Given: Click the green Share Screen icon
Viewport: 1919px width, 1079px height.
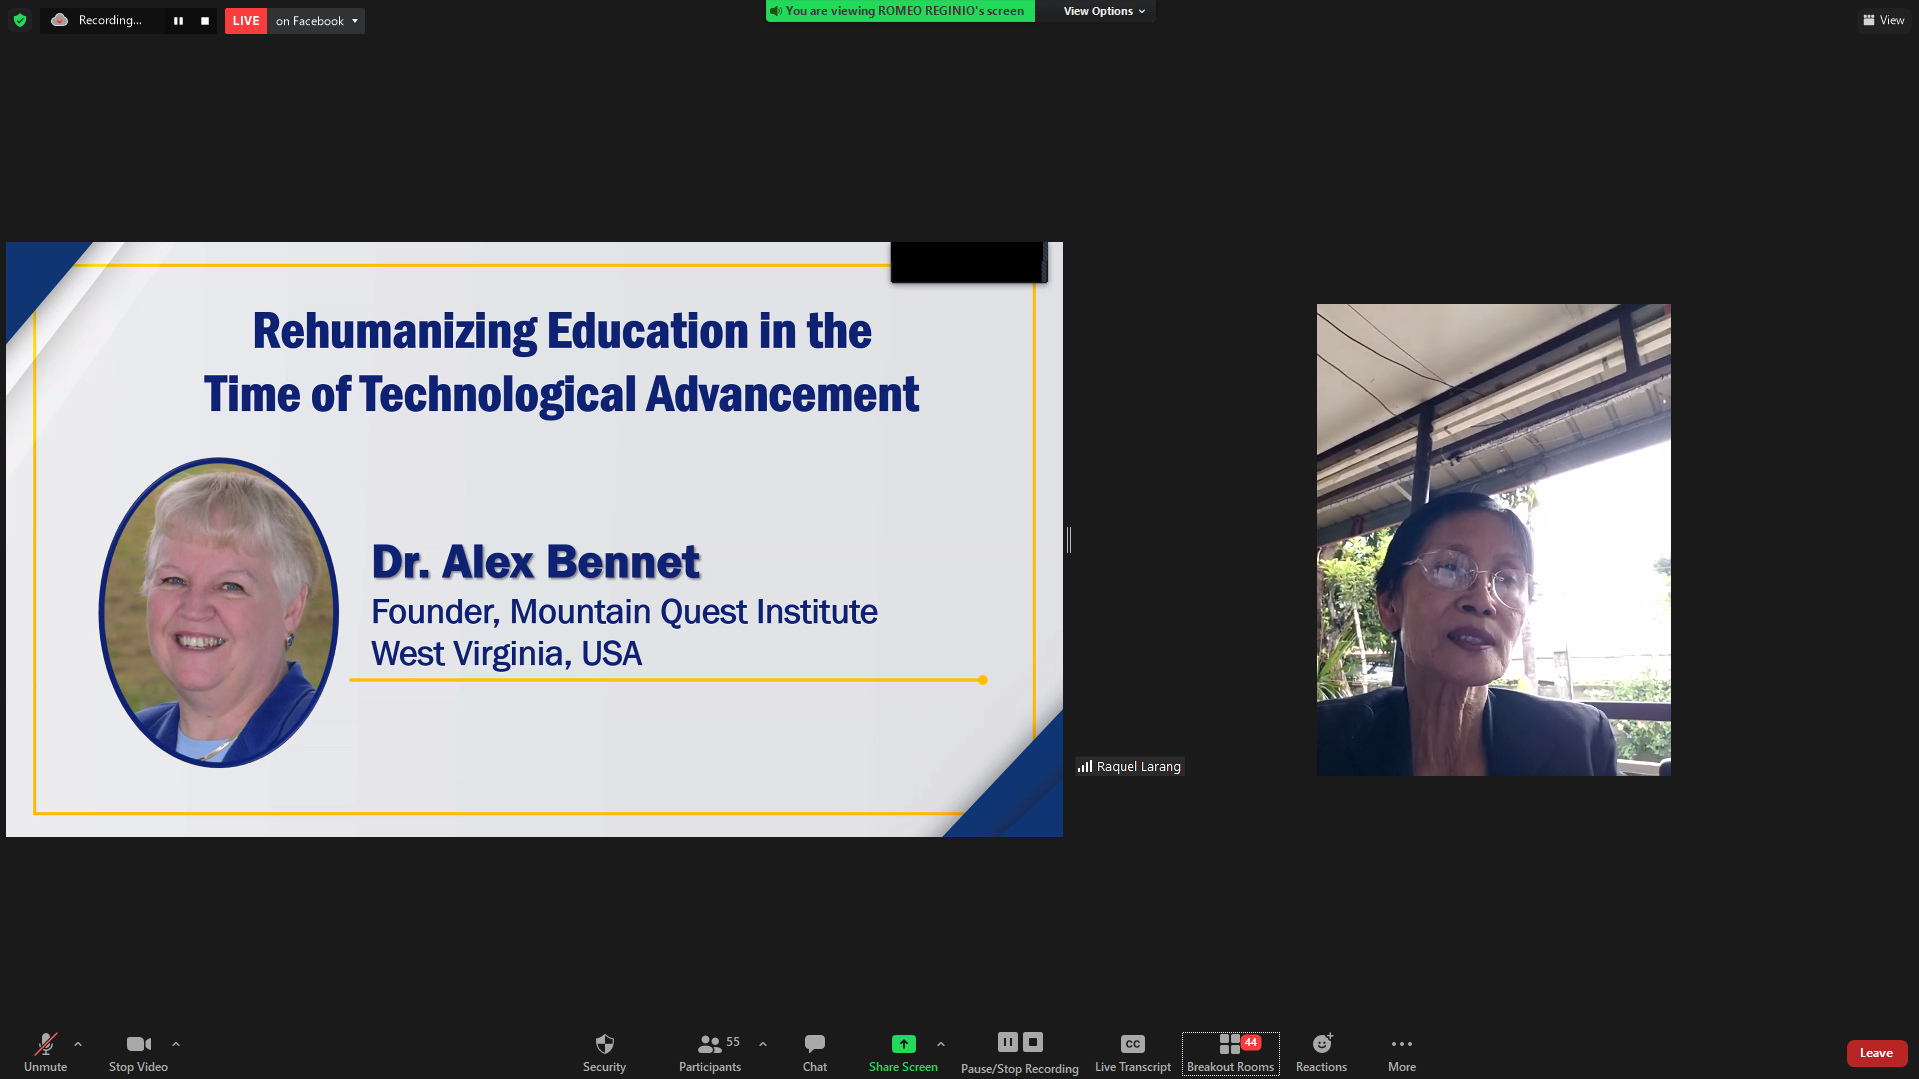Looking at the screenshot, I should tap(903, 1044).
